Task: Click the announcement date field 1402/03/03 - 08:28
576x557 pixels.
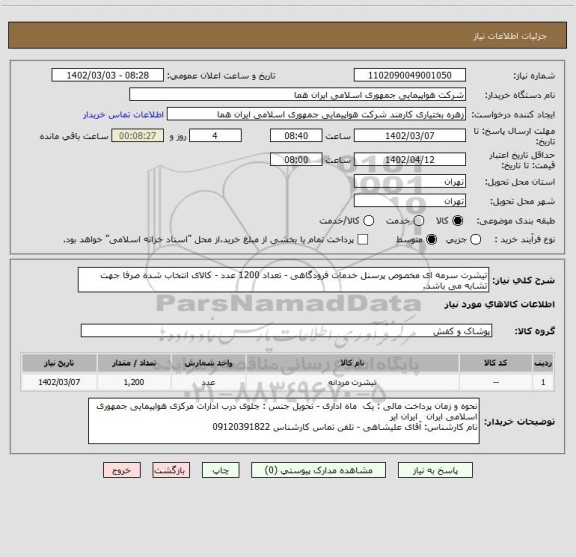Action: (x=108, y=75)
